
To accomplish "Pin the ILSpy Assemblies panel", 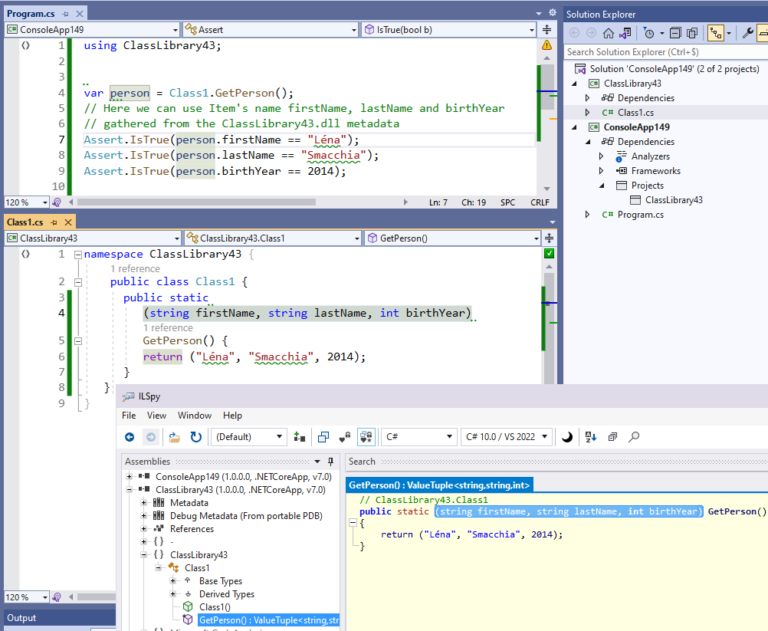I will click(331, 461).
